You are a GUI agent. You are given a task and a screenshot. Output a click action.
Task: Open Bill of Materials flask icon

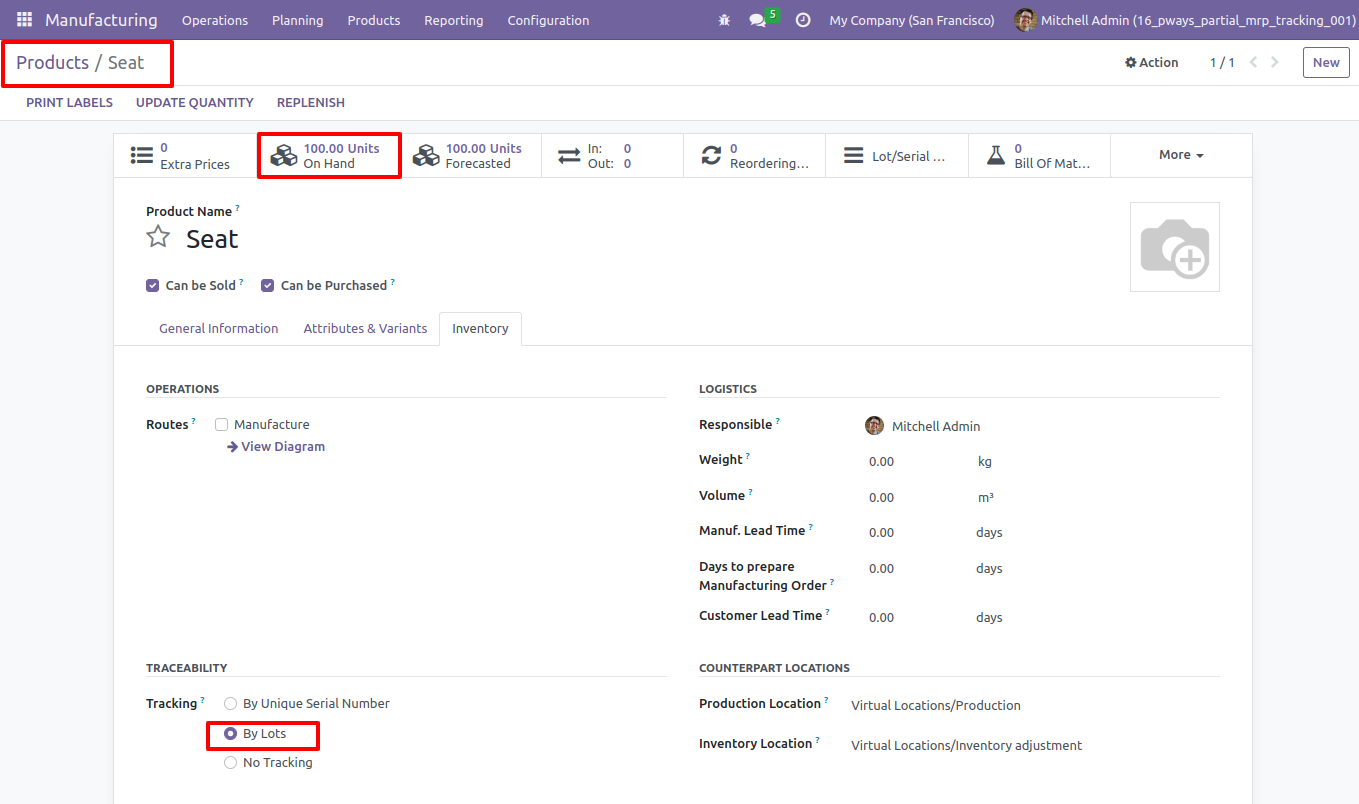(996, 156)
